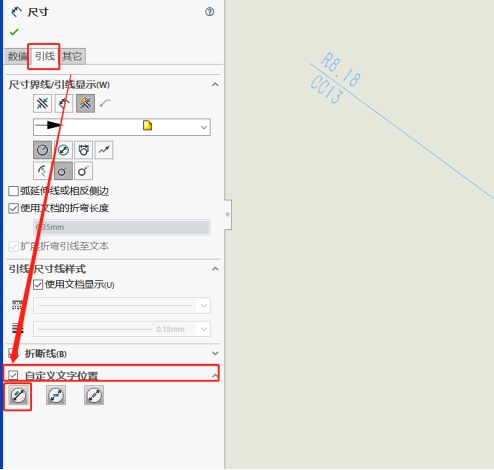This screenshot has width=494, height=470.
Task: Click the panel collapse handle on the splitter
Action: 228,214
